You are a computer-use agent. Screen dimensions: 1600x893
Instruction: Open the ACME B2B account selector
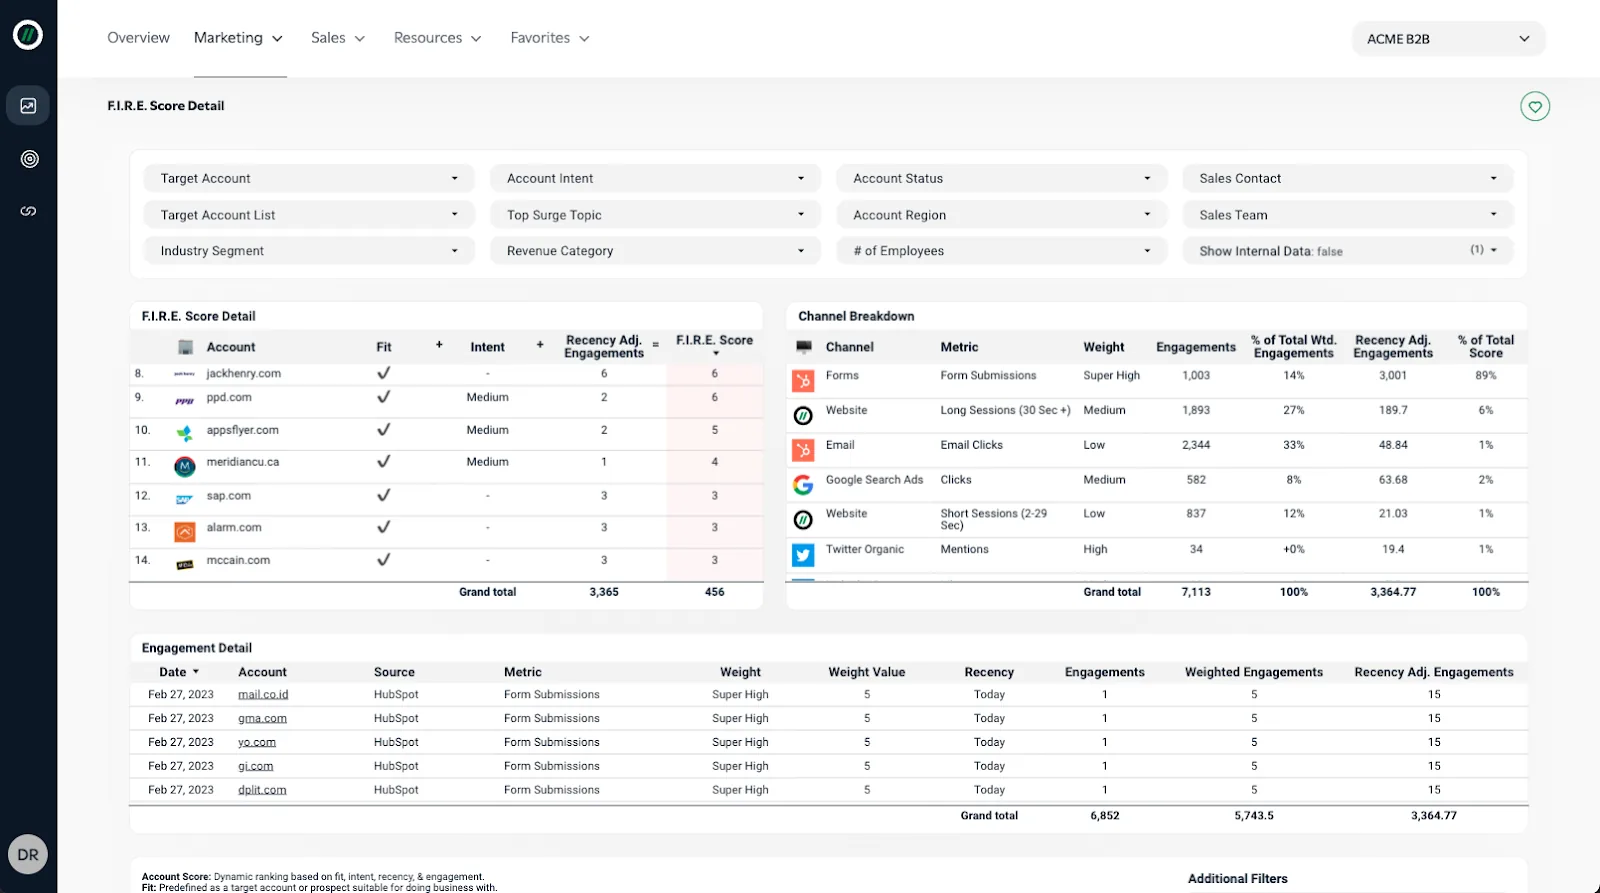[x=1447, y=39]
